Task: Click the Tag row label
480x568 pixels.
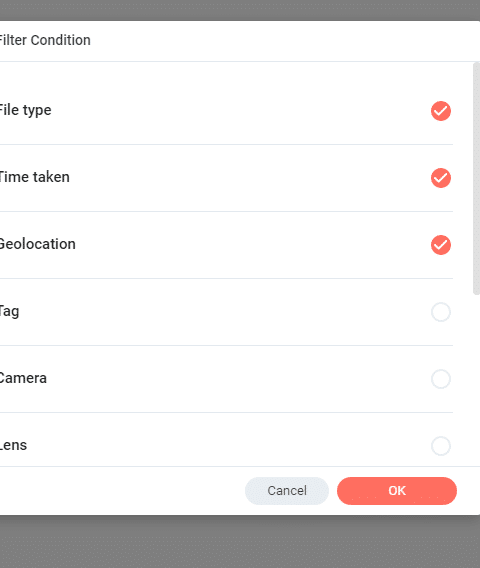Action: 9,312
